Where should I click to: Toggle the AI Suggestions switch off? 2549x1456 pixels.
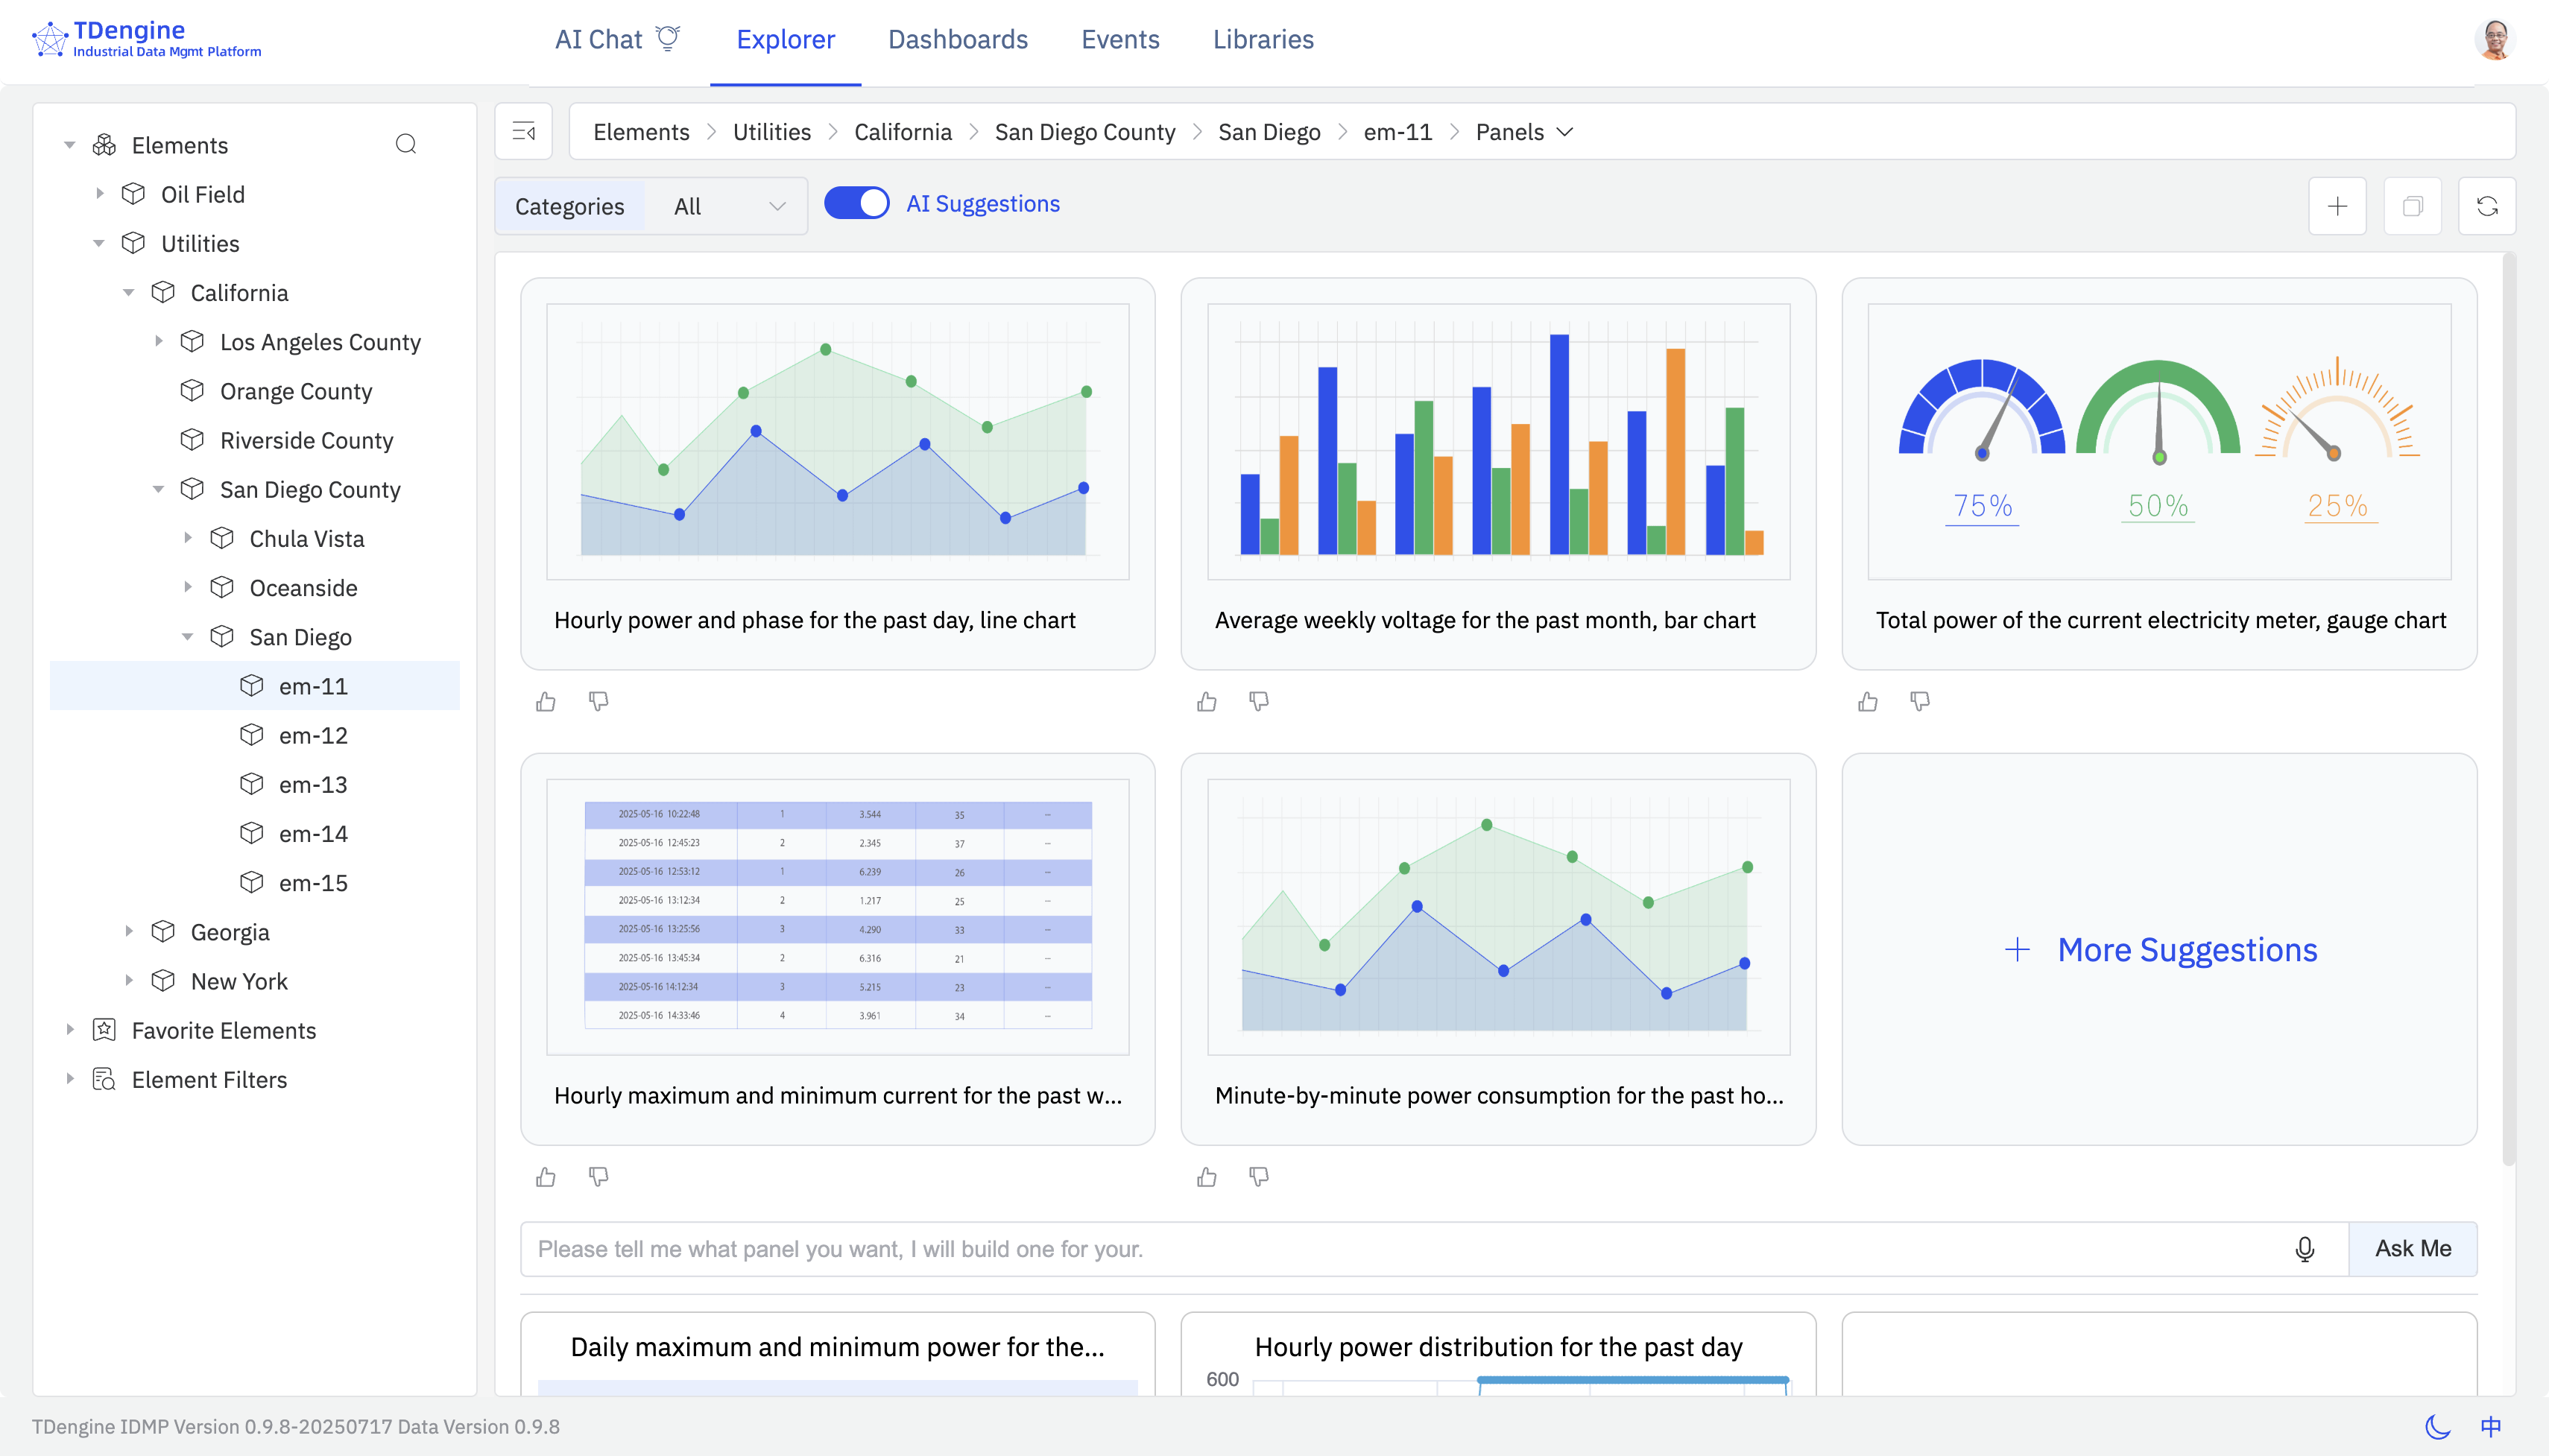click(x=857, y=203)
